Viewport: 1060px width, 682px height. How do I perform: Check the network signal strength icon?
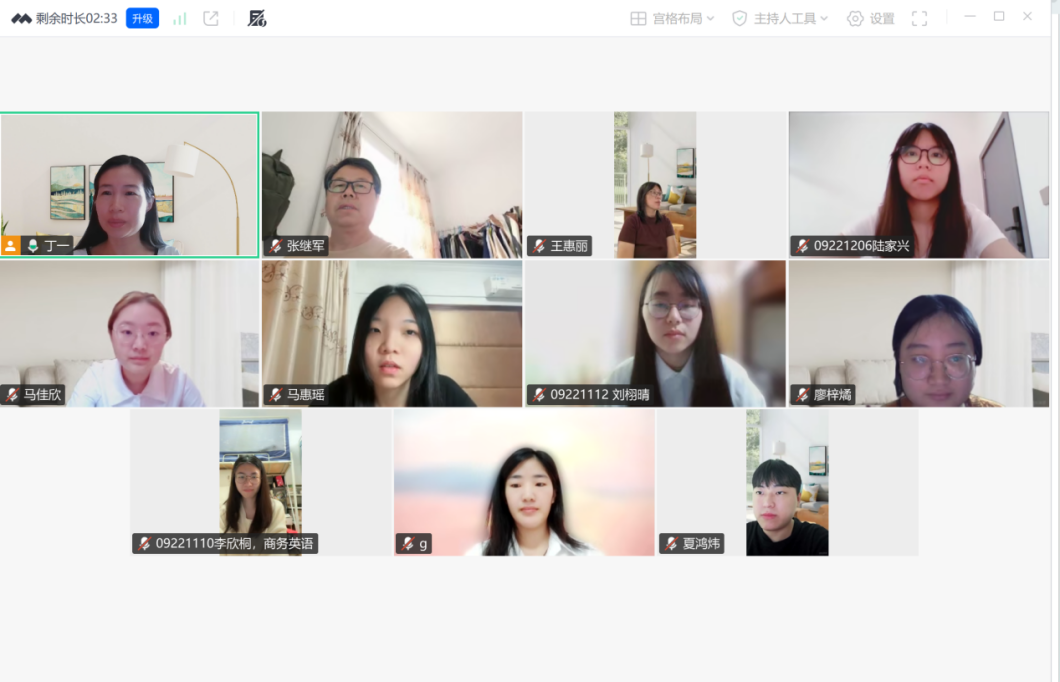pyautogui.click(x=180, y=18)
